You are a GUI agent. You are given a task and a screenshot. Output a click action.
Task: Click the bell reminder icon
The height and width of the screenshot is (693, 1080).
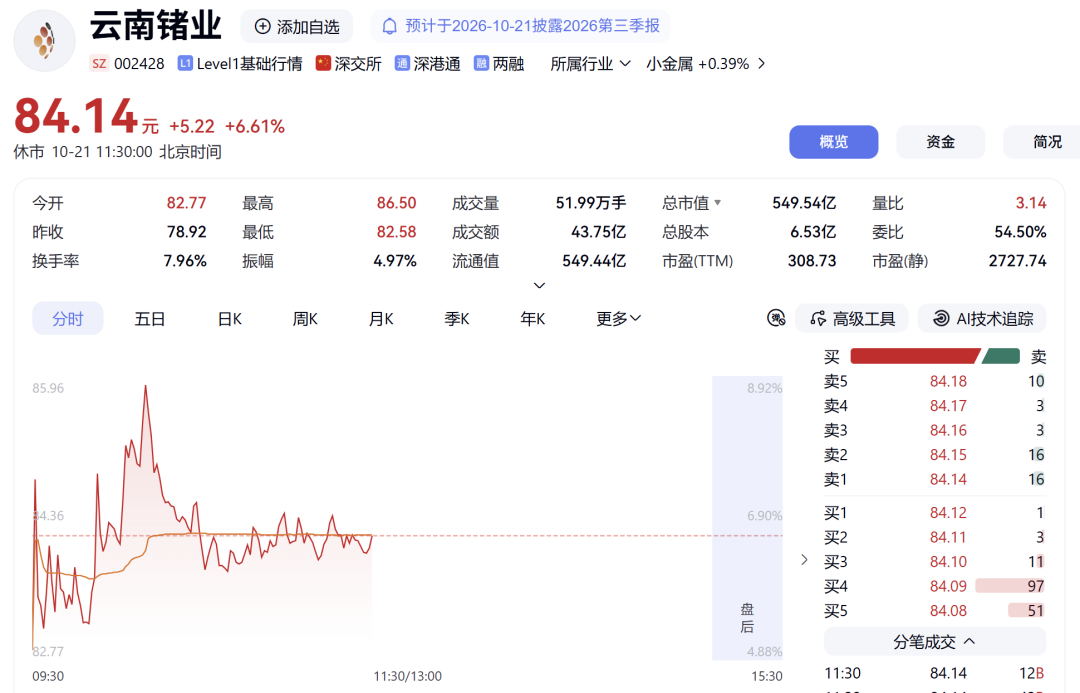coord(389,27)
